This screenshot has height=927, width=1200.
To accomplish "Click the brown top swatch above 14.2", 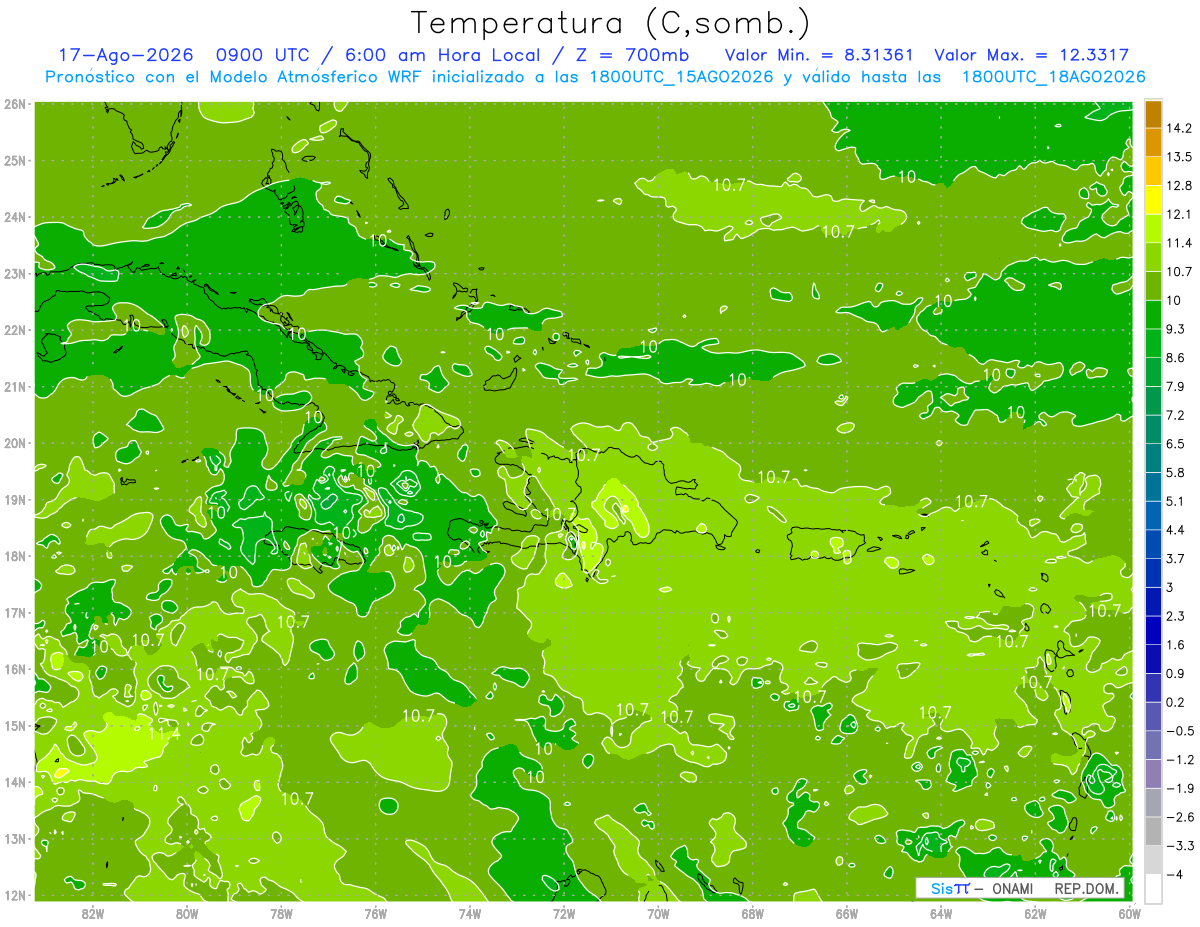I will (x=1153, y=114).
